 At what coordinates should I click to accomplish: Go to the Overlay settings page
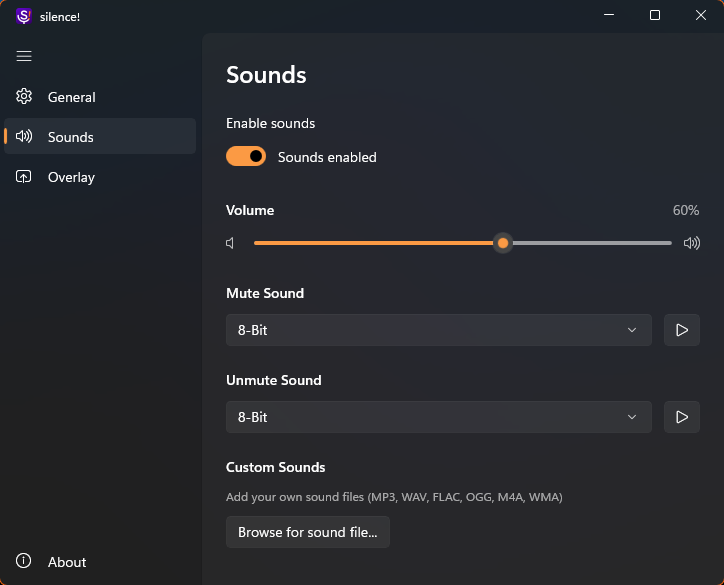pos(100,177)
